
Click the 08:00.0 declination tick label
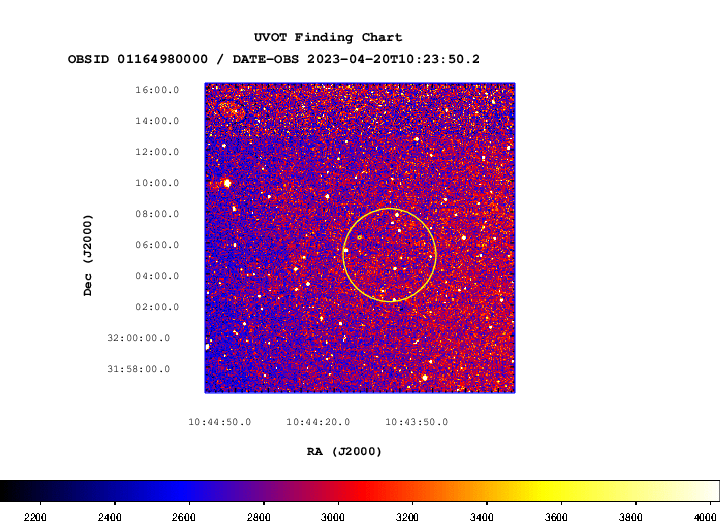tap(157, 214)
